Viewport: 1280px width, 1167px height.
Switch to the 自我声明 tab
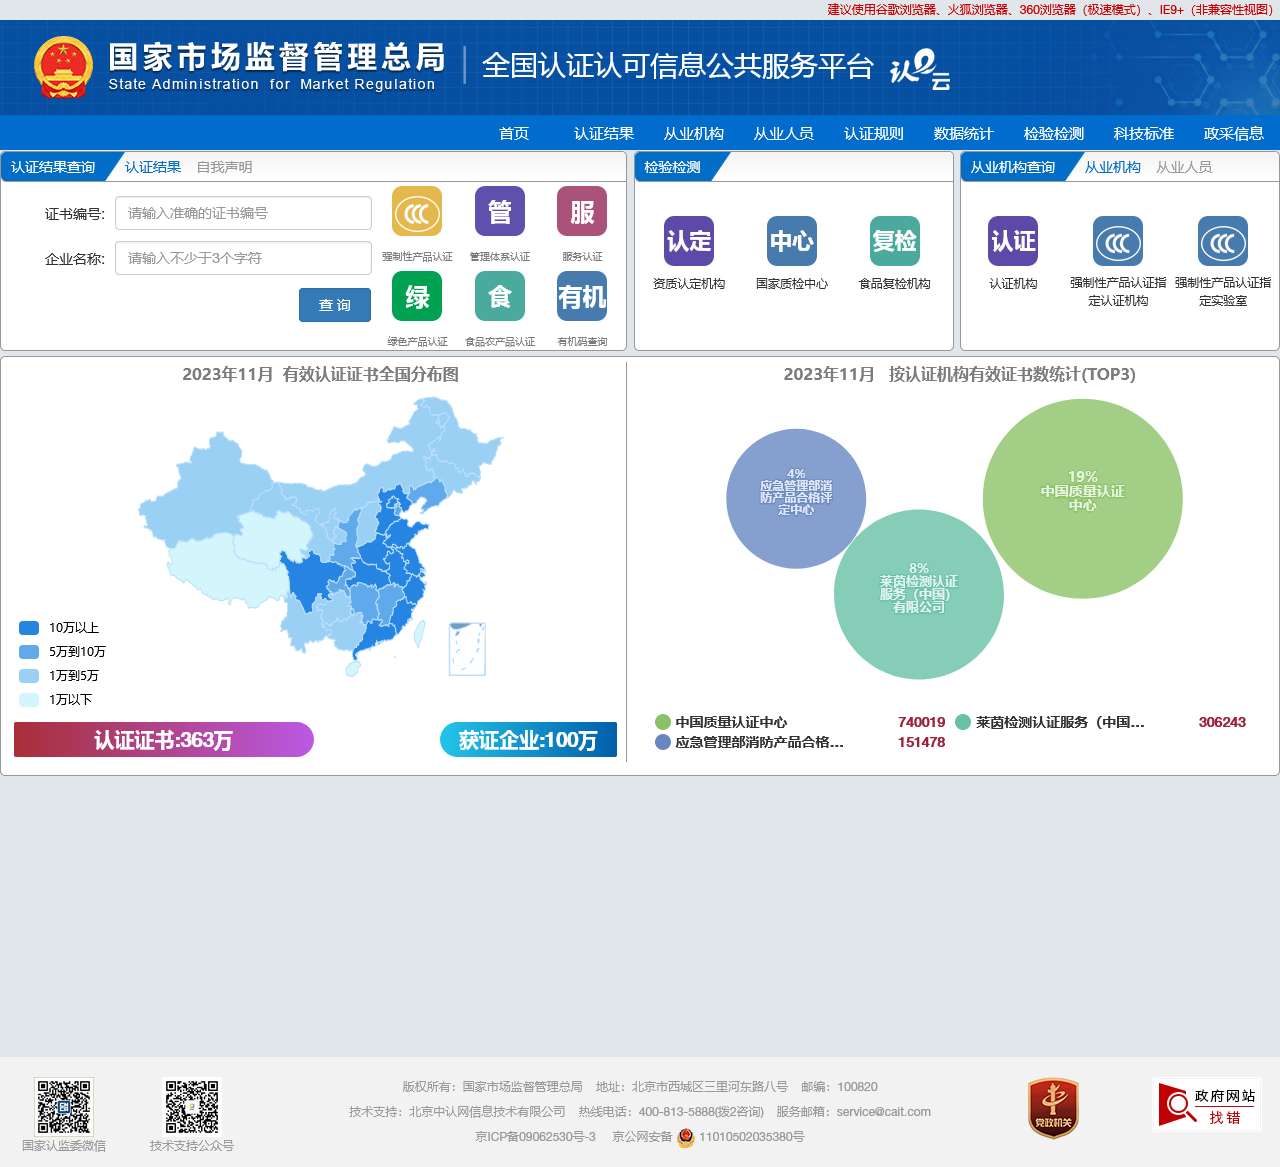tap(225, 167)
